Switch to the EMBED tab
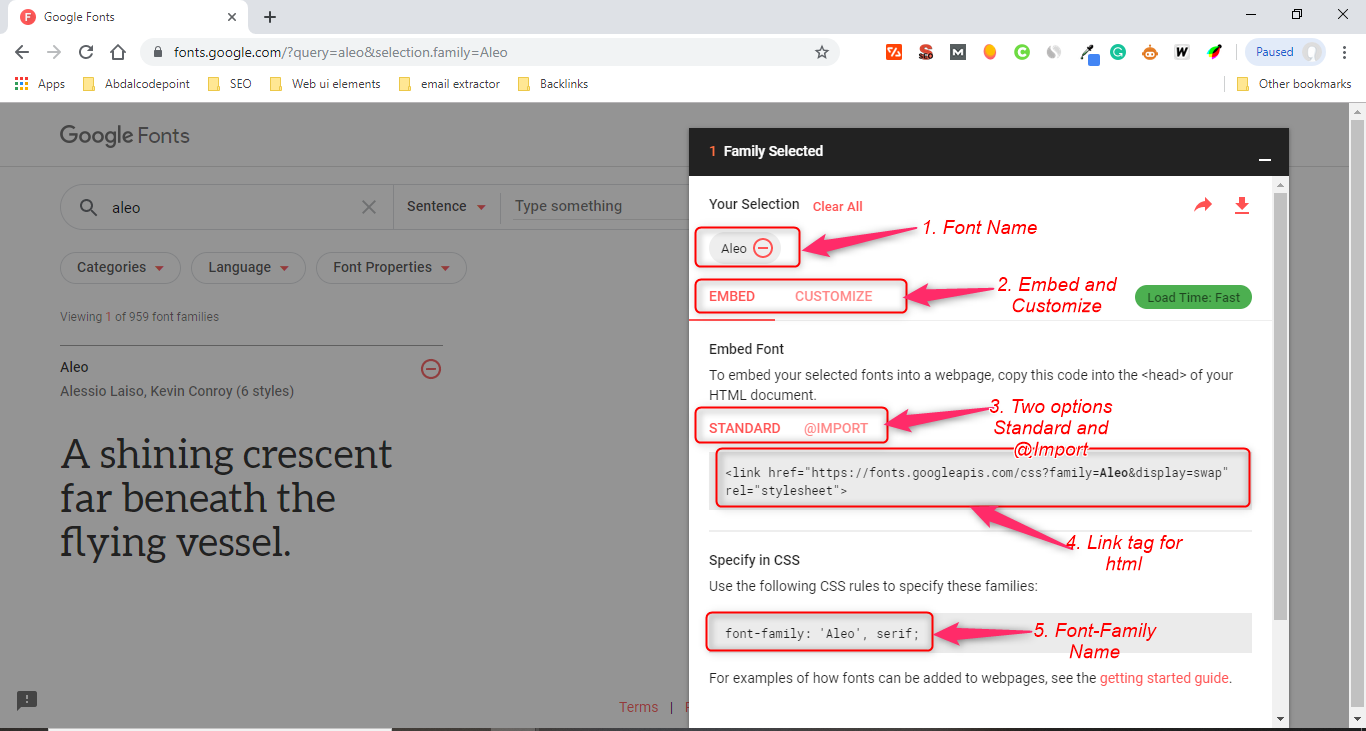The image size is (1366, 731). coord(732,296)
